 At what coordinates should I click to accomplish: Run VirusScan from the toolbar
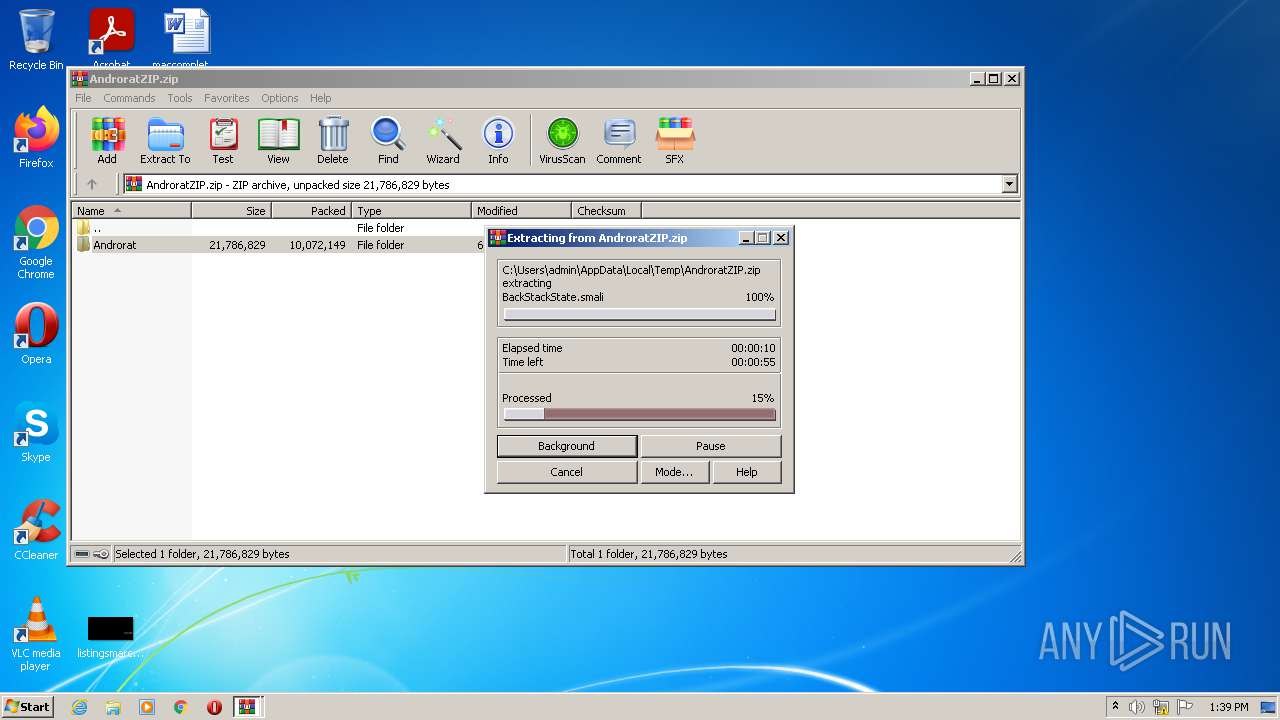562,140
